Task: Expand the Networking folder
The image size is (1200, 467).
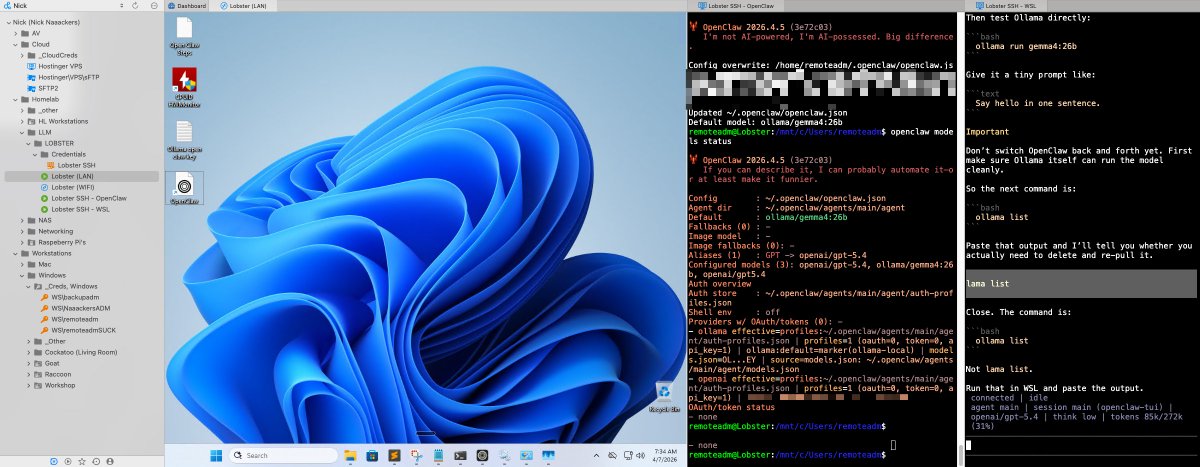Action: pyautogui.click(x=23, y=231)
